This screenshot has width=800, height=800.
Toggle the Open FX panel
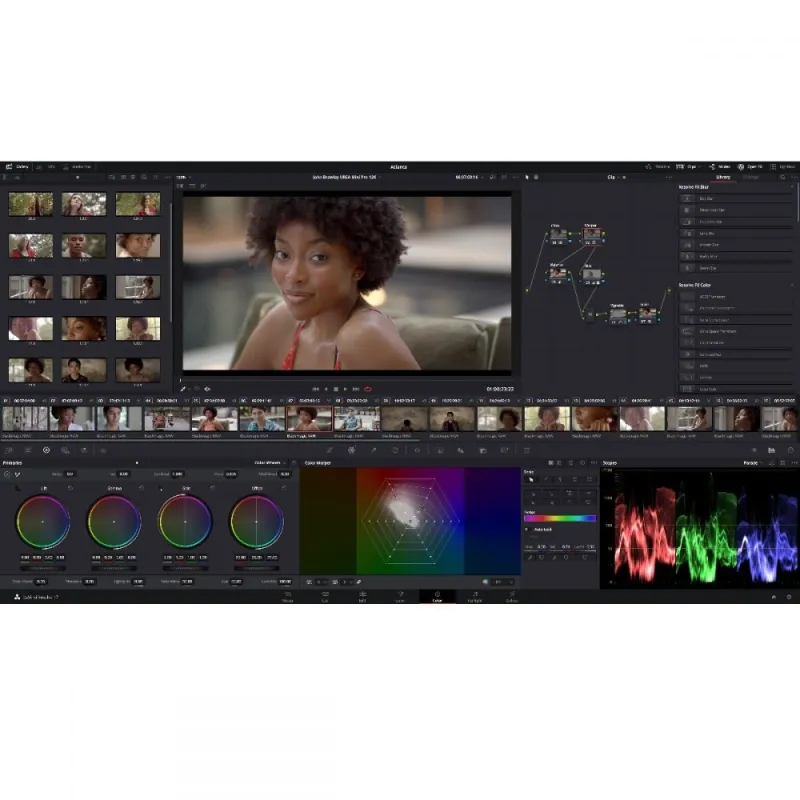pos(745,166)
